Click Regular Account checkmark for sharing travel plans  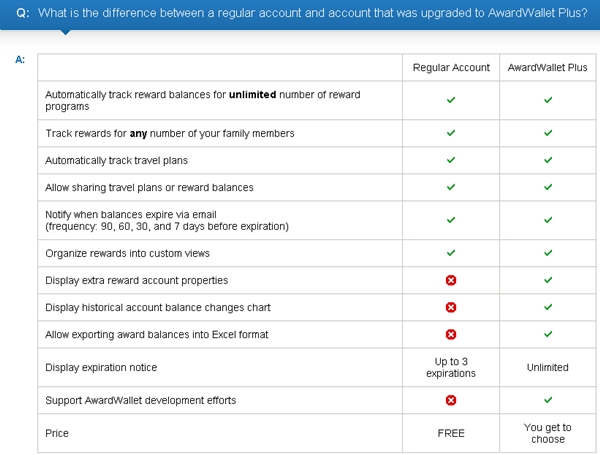pos(451,187)
